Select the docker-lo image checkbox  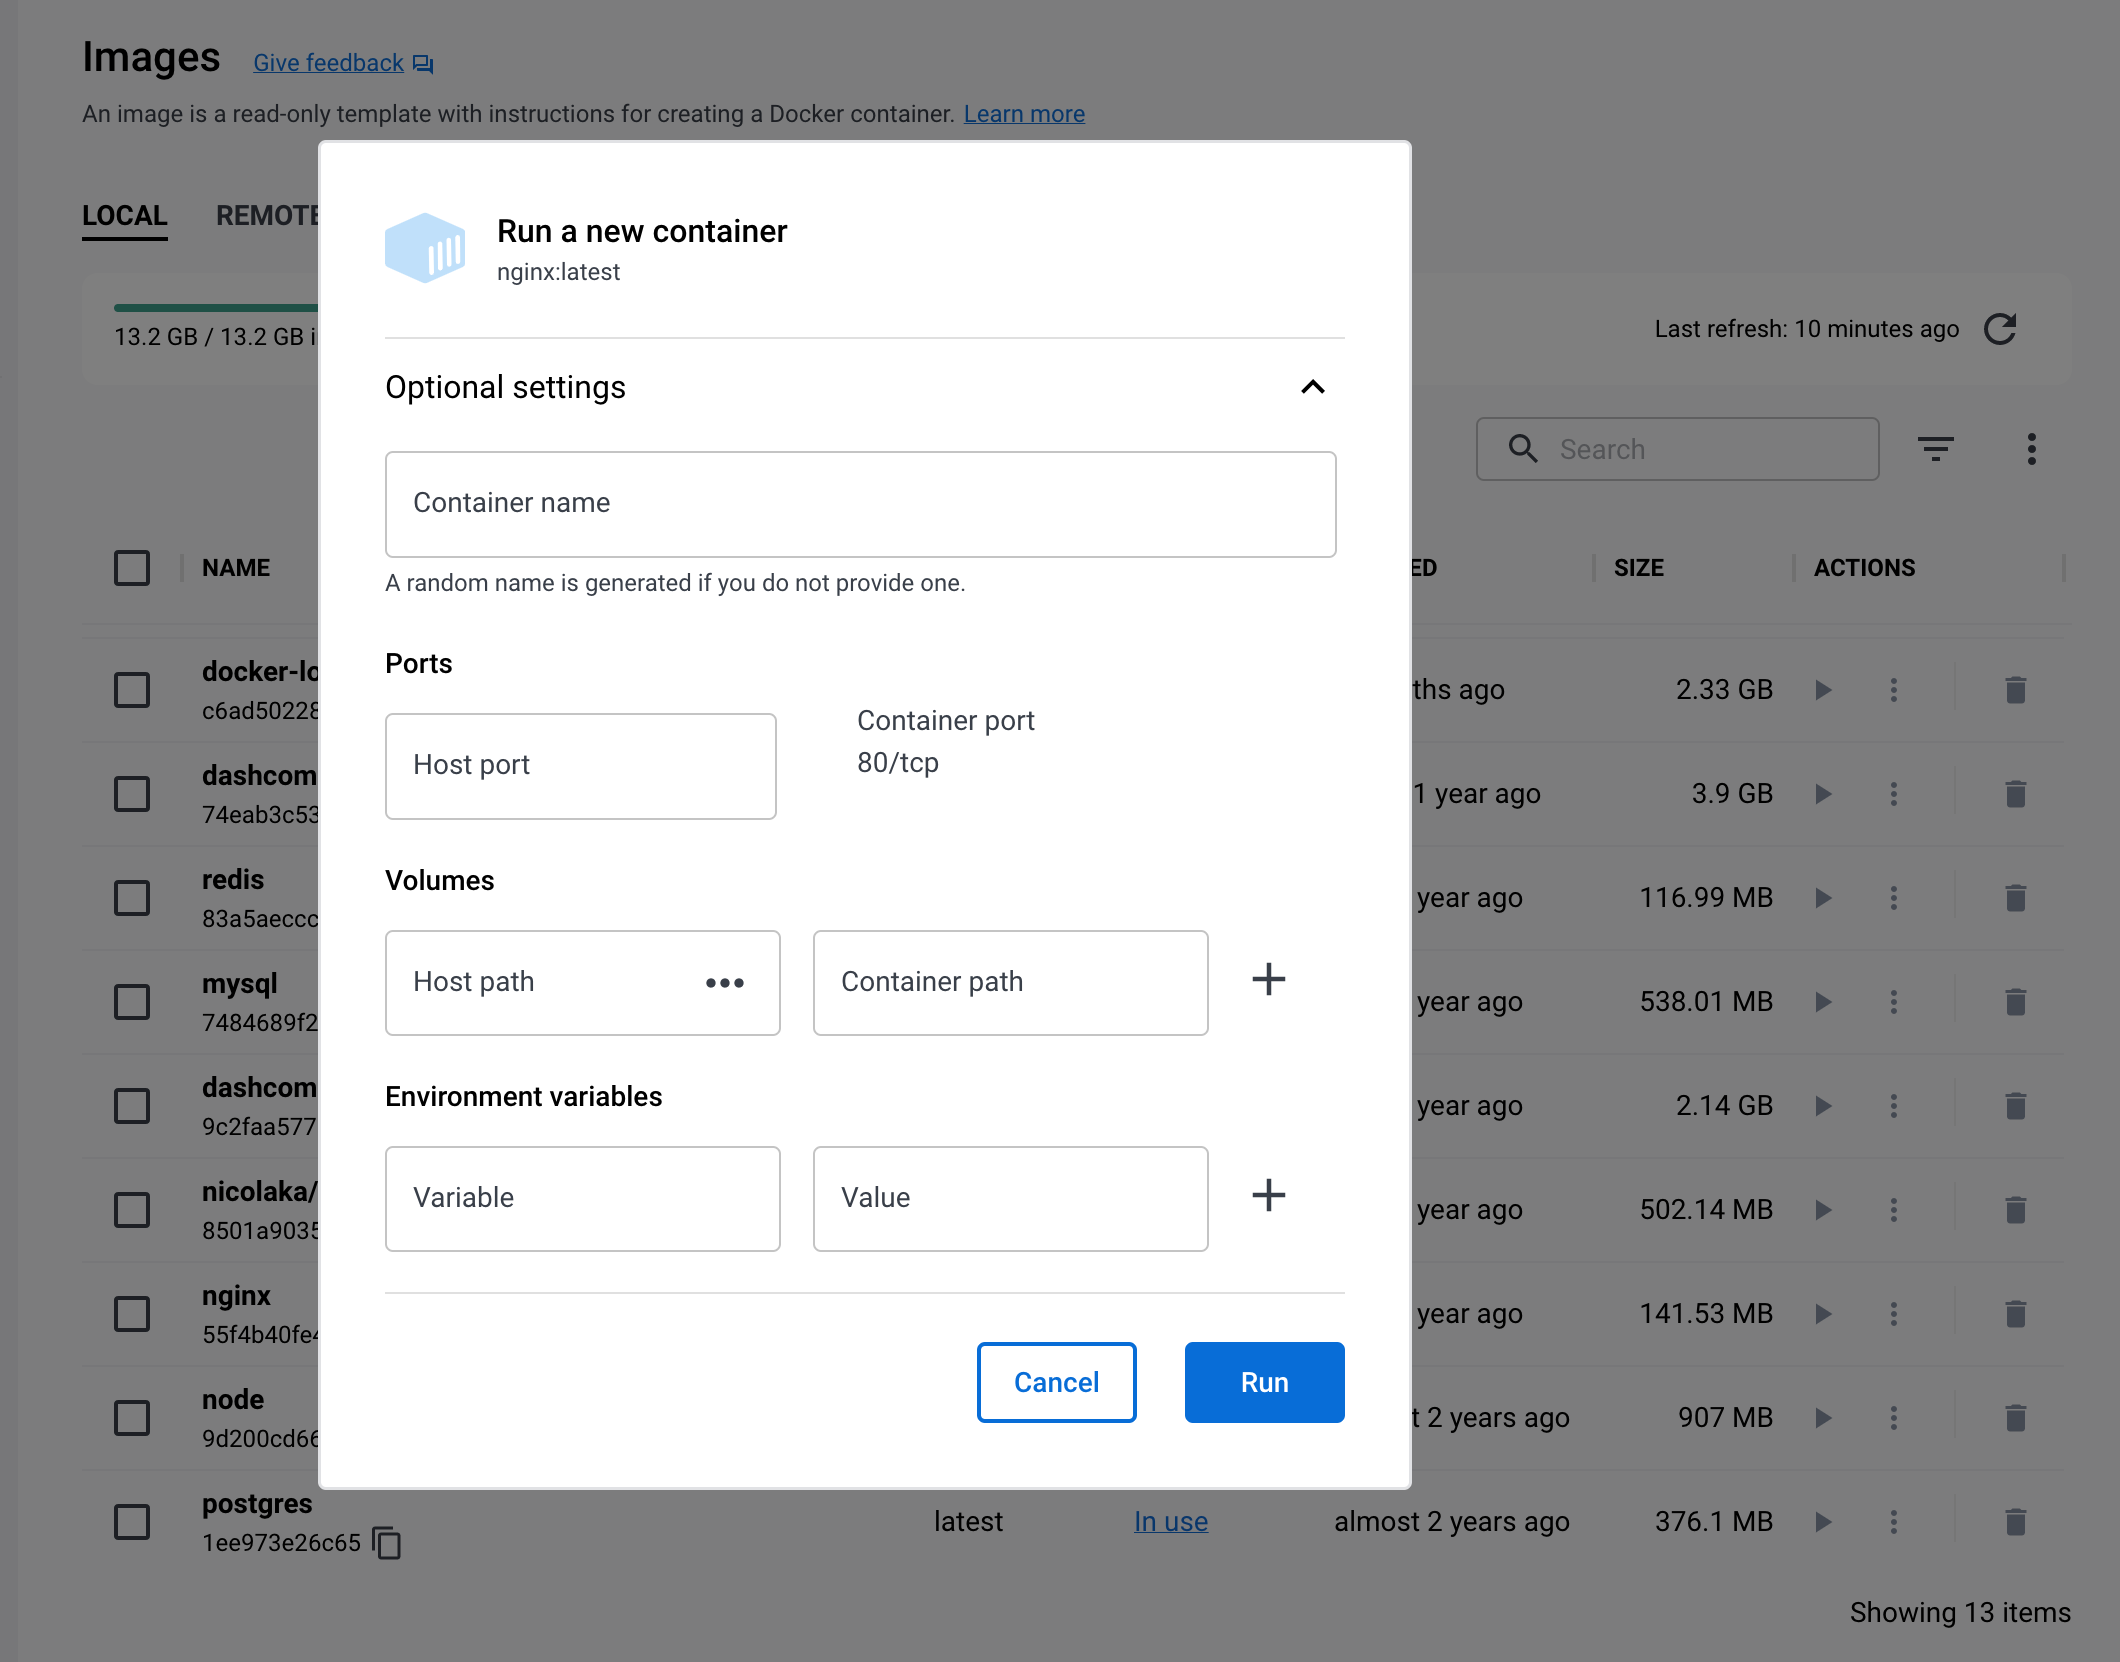point(132,690)
